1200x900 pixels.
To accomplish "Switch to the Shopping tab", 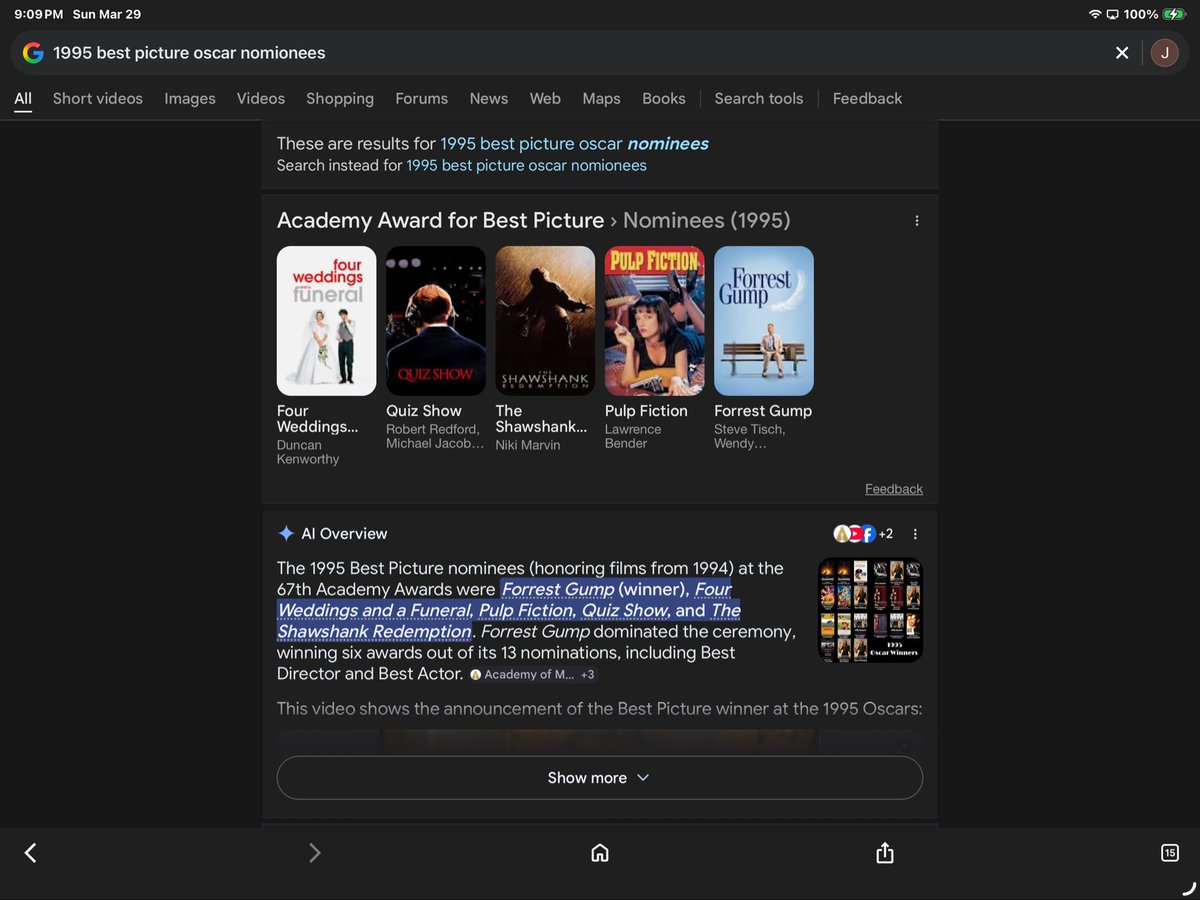I will [x=340, y=99].
